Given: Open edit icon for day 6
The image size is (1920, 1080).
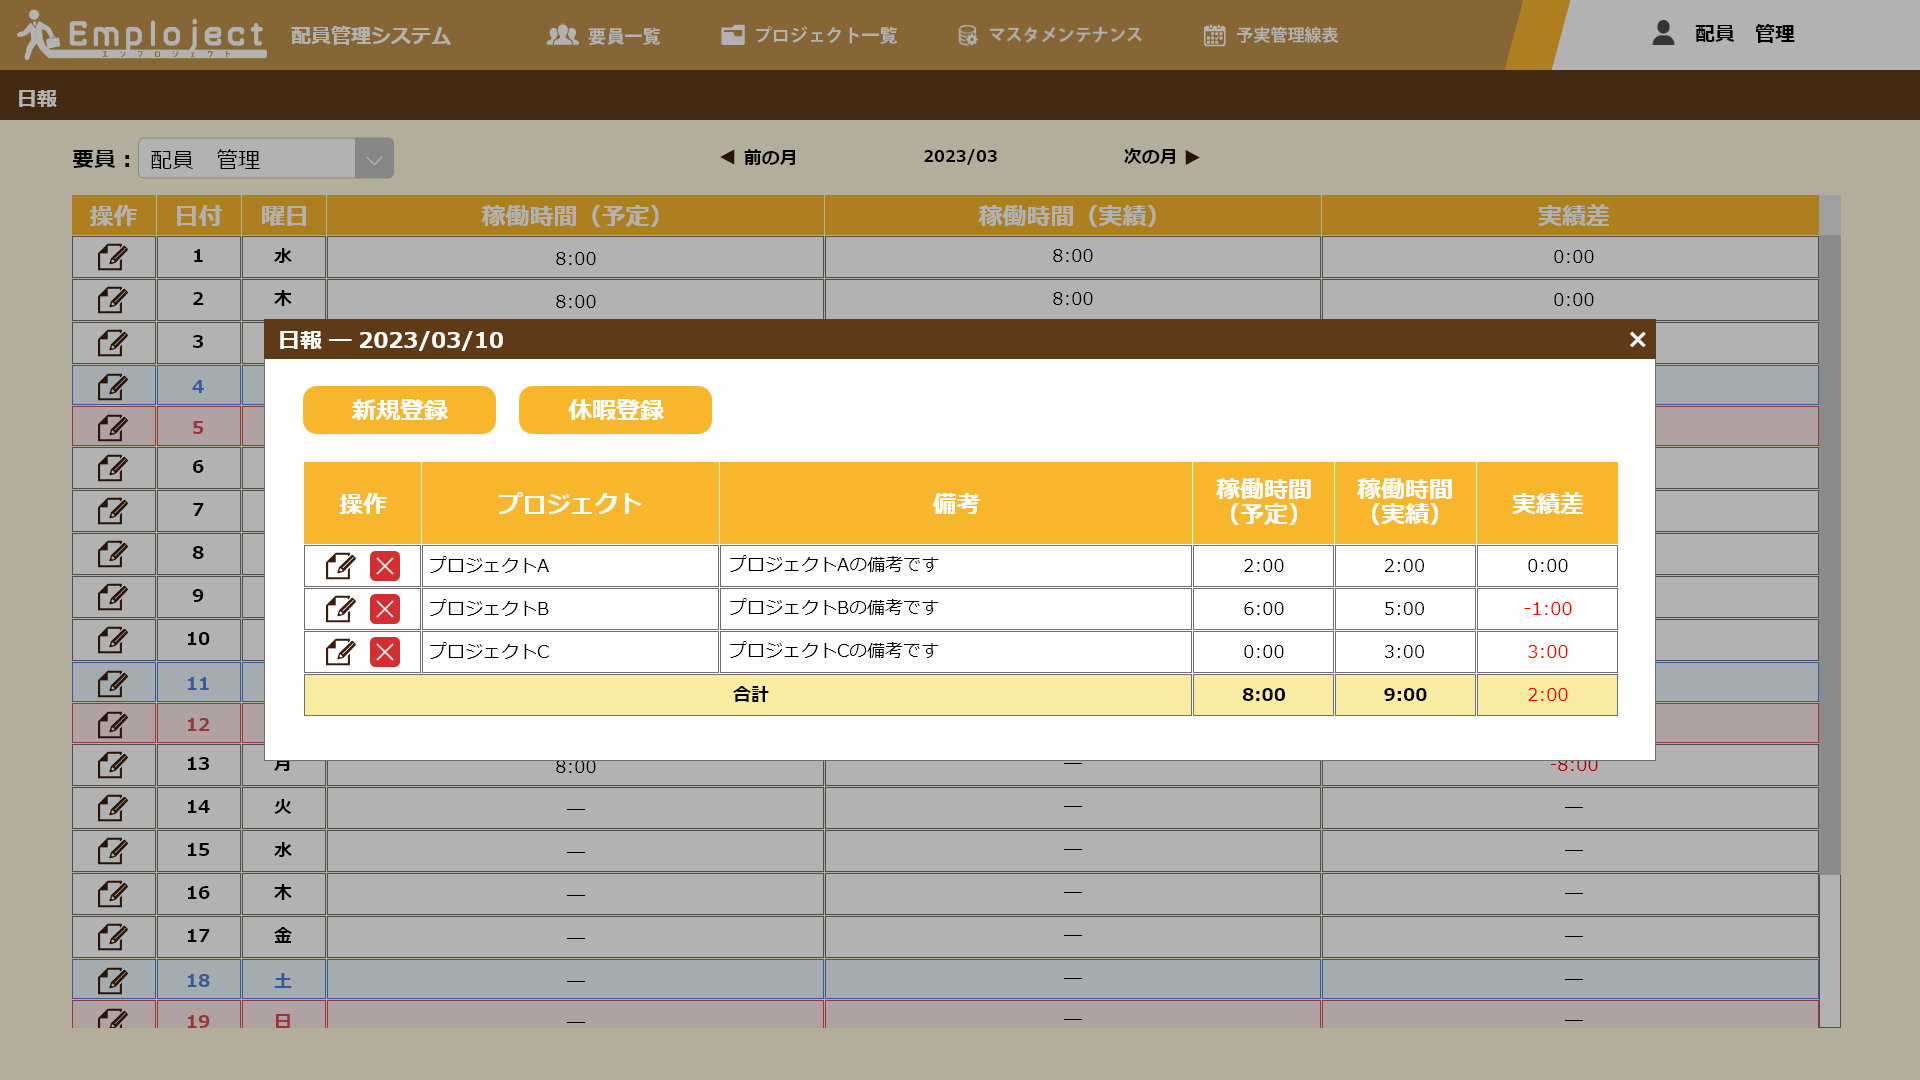Looking at the screenshot, I should pyautogui.click(x=113, y=468).
